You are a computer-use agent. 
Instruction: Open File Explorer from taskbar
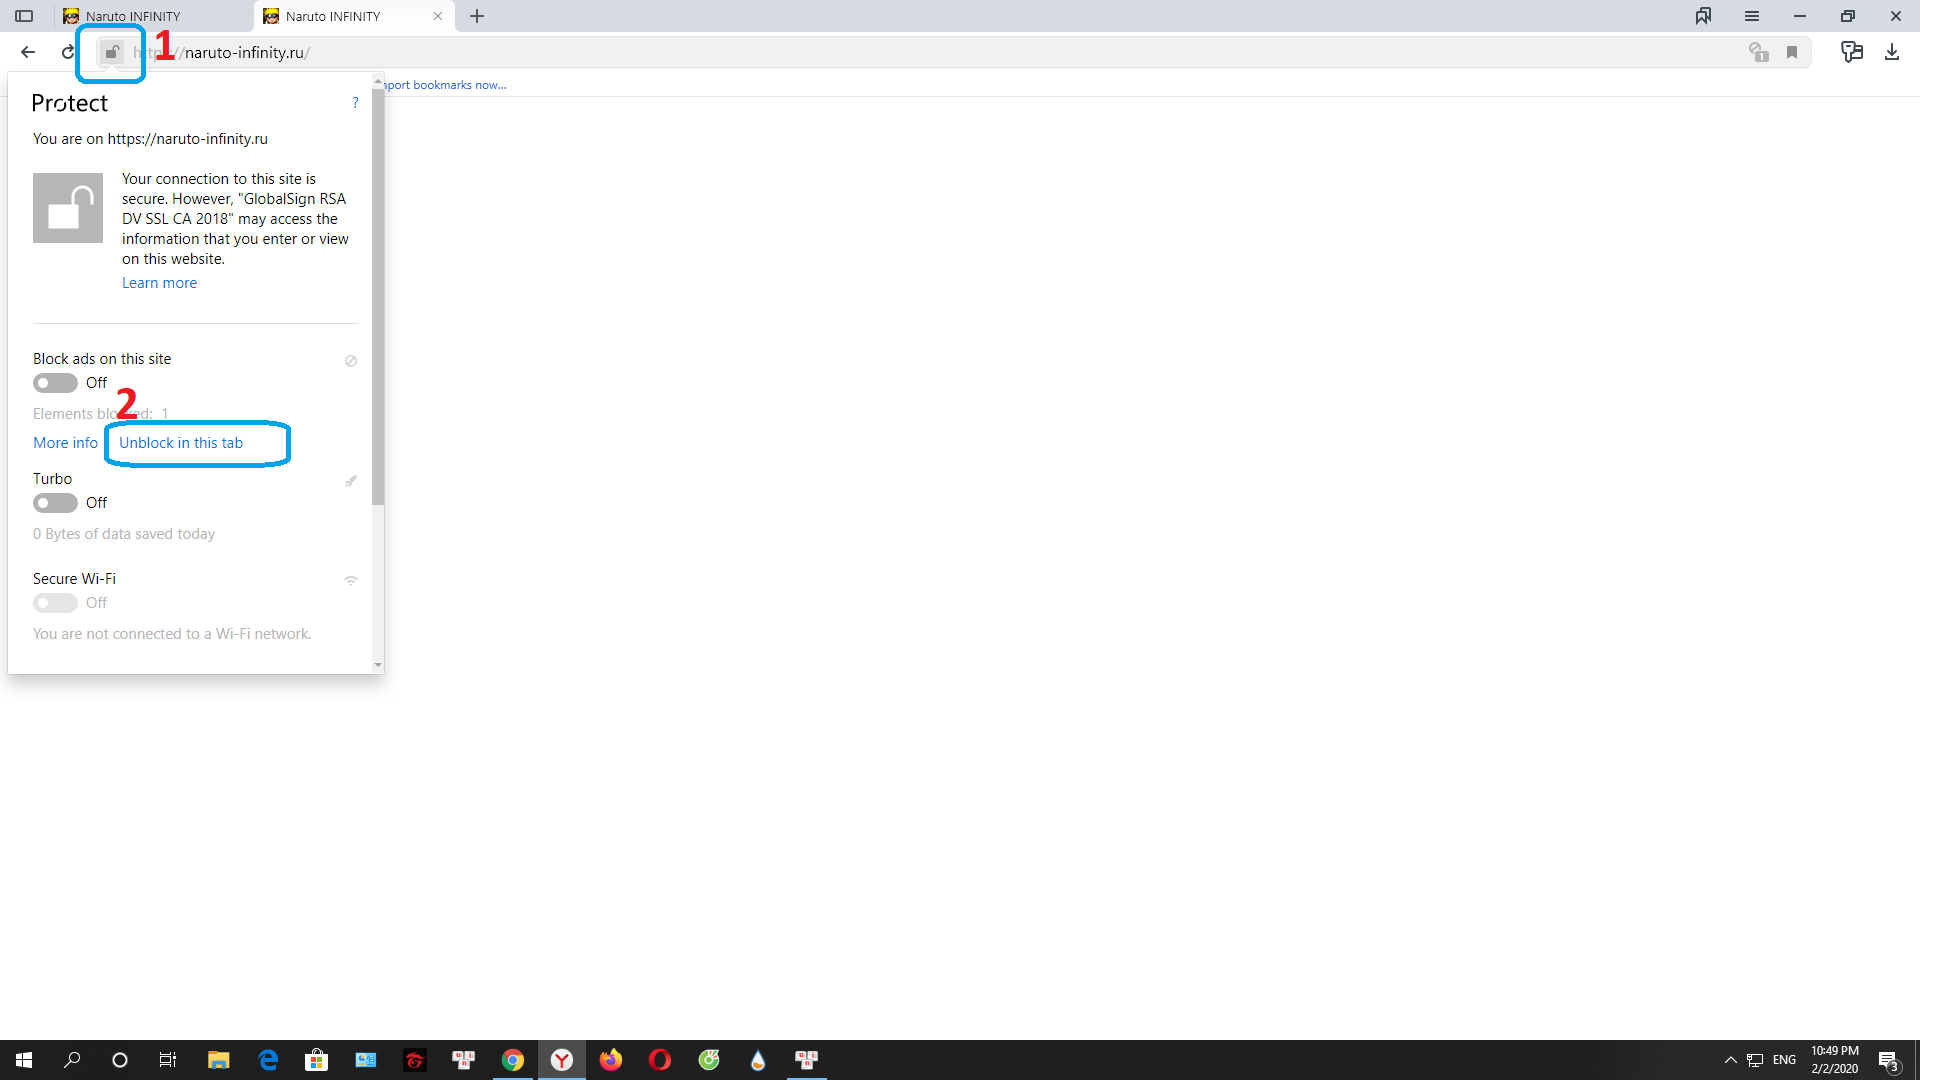point(218,1060)
